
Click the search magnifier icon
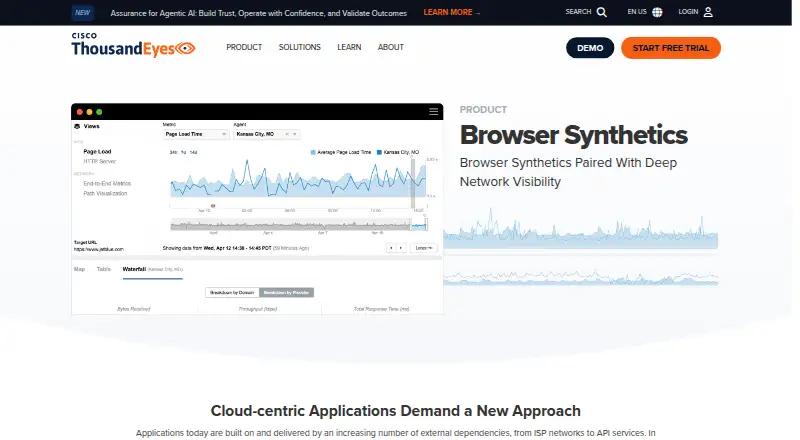point(602,12)
